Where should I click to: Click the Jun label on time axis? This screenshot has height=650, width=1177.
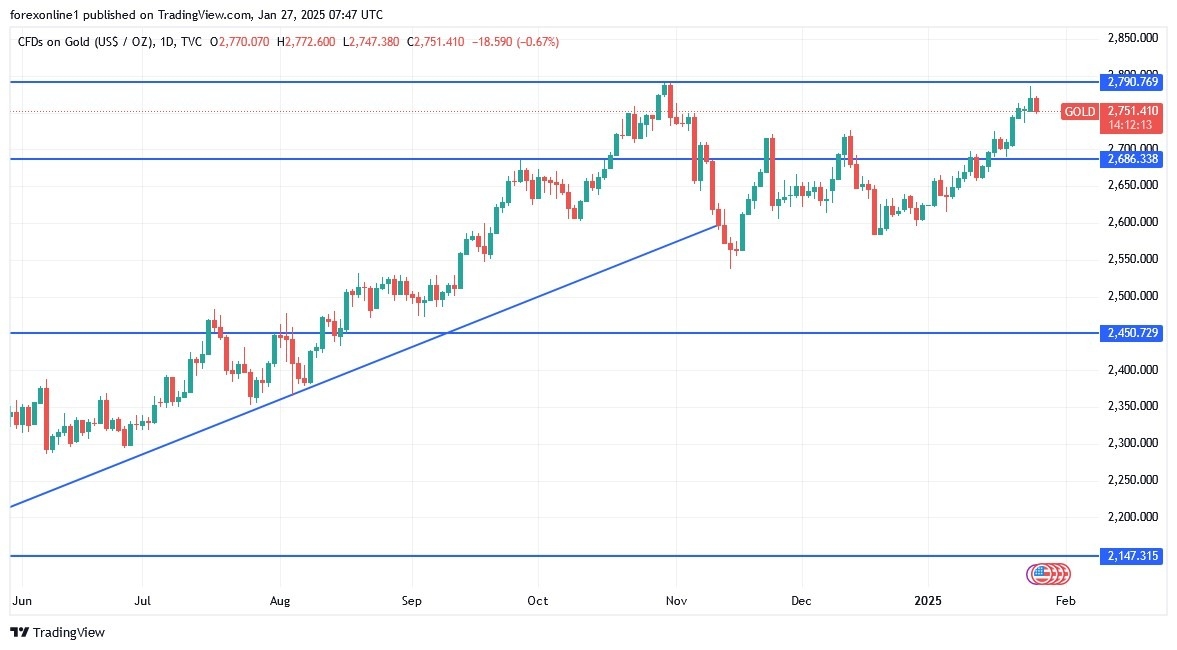(20, 601)
